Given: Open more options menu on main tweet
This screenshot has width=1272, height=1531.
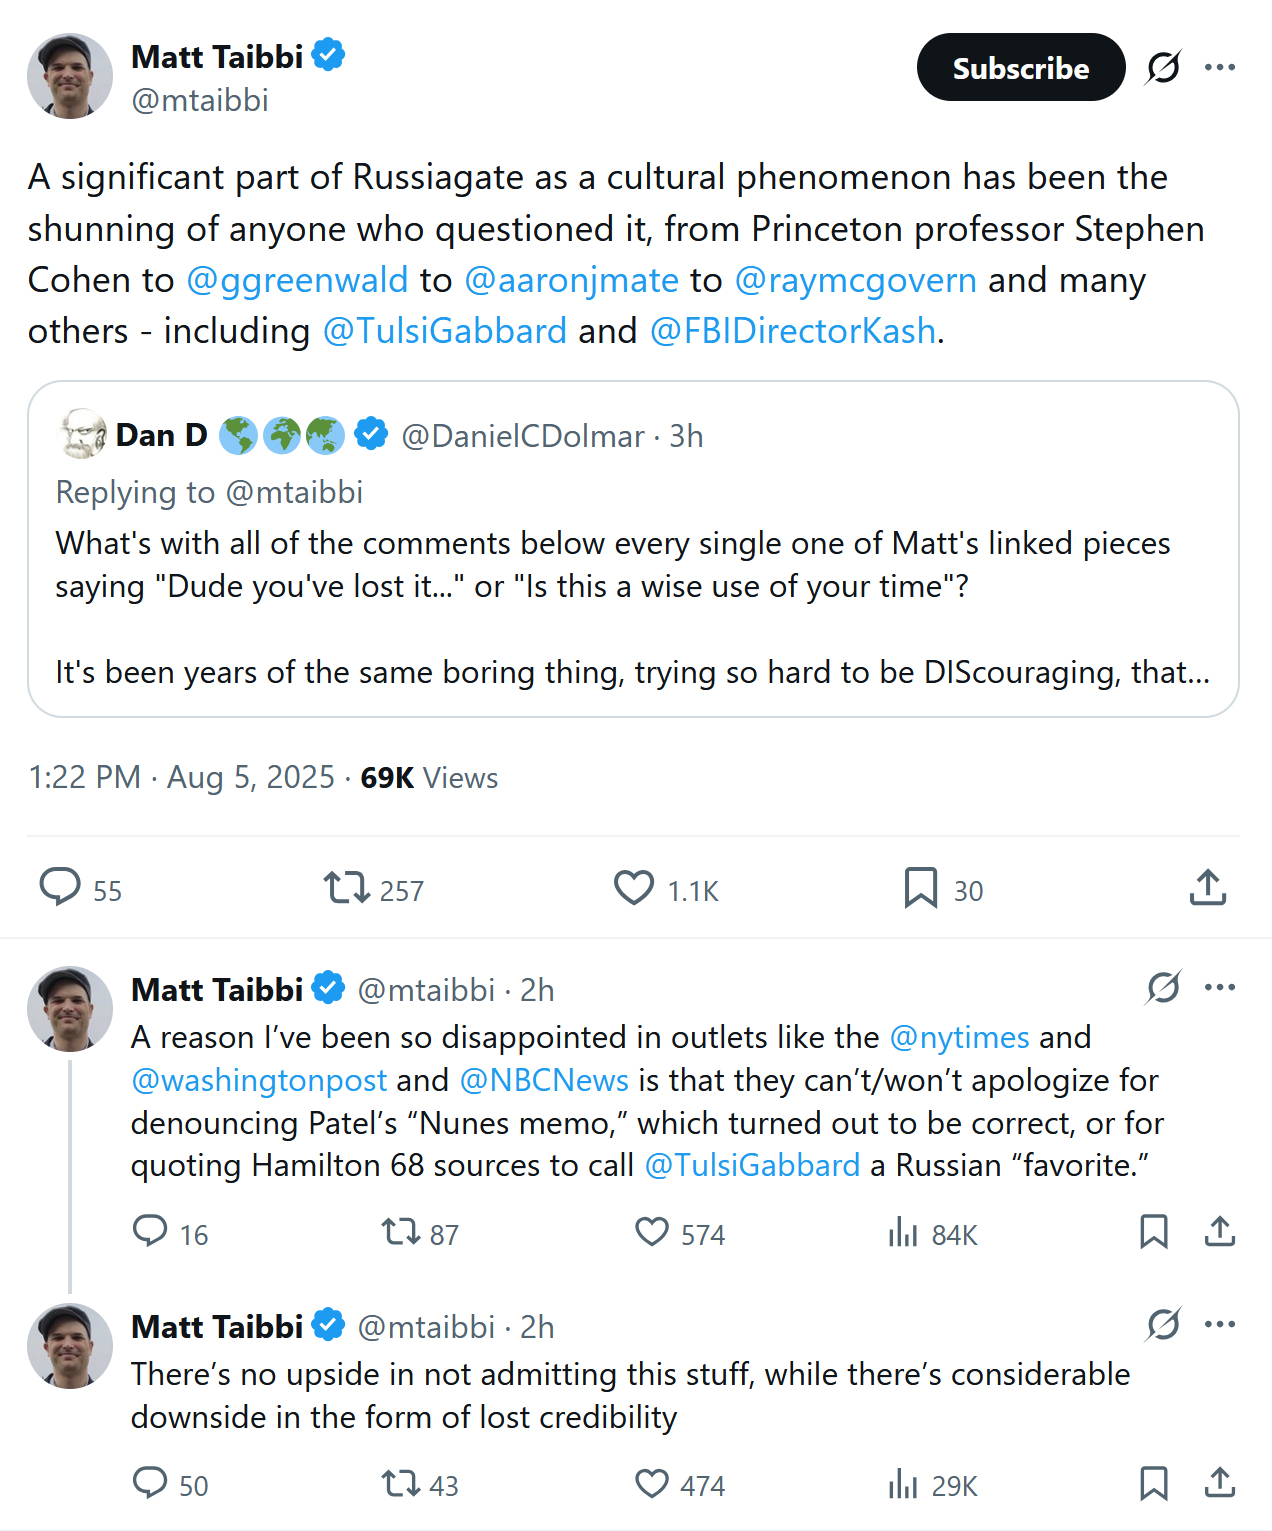Looking at the screenshot, I should coord(1220,68).
